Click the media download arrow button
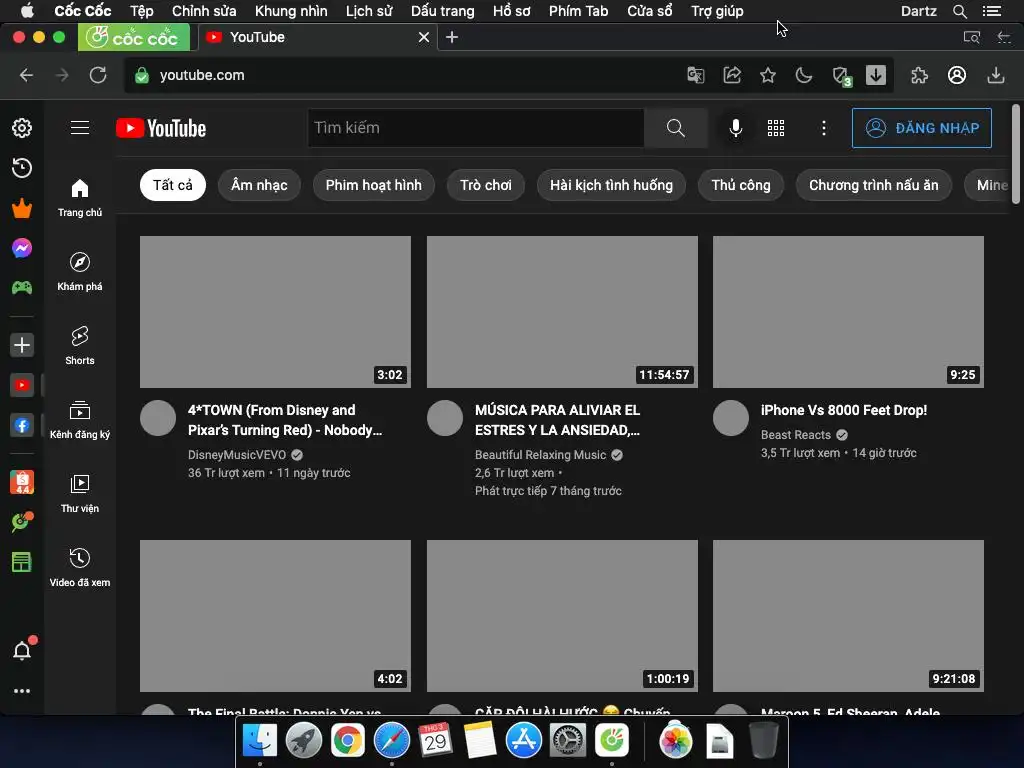Screen dimensions: 1024x768 (x=876, y=75)
